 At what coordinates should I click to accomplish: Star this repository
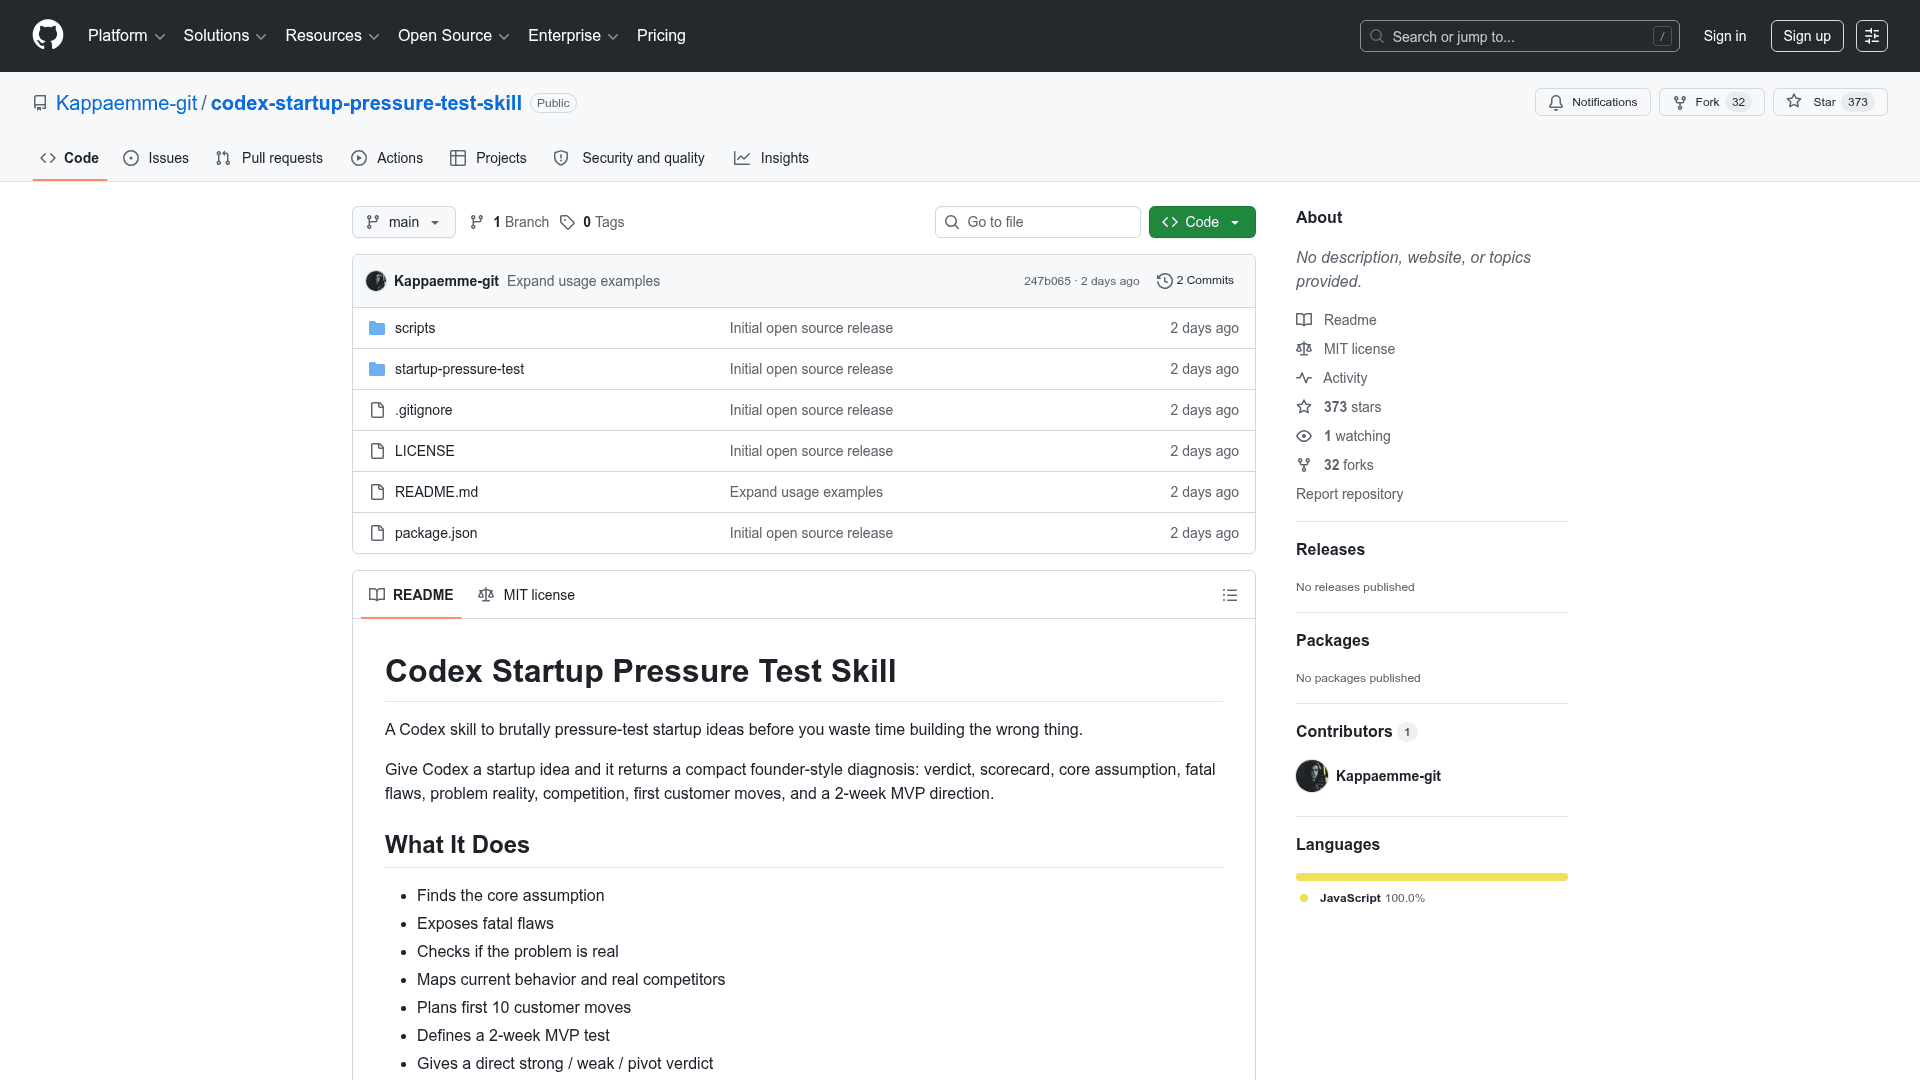tap(1829, 102)
